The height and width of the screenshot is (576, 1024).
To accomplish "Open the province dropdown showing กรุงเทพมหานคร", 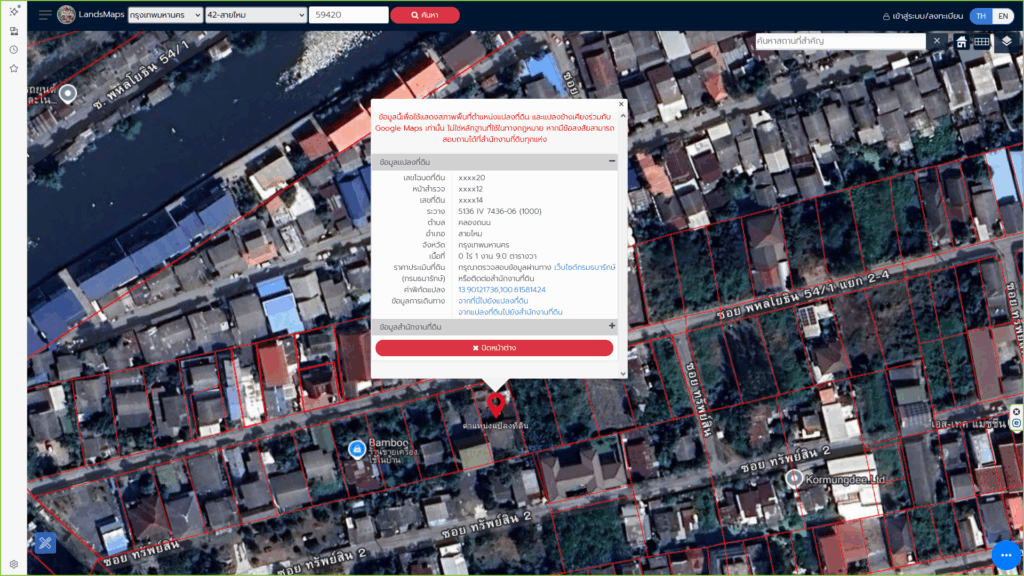I will (167, 16).
